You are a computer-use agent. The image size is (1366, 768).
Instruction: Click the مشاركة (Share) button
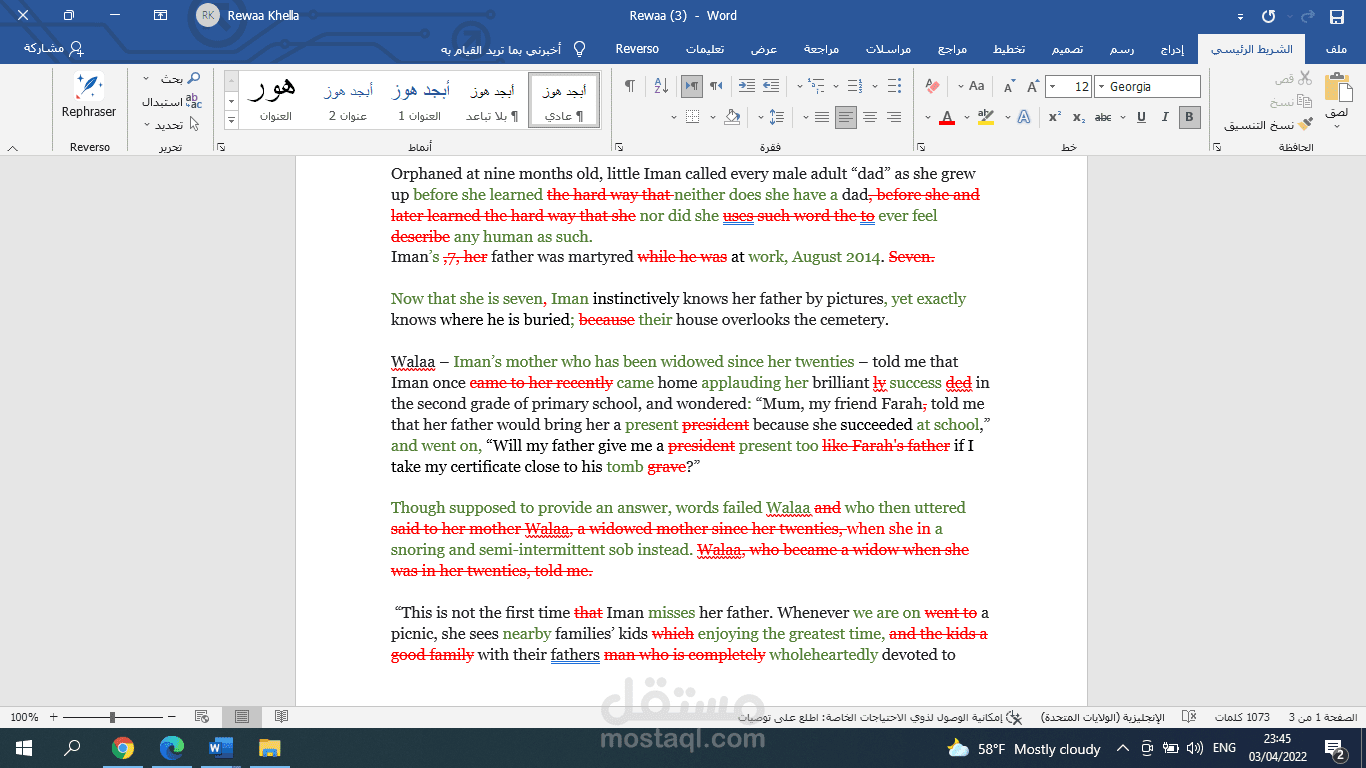tap(54, 48)
